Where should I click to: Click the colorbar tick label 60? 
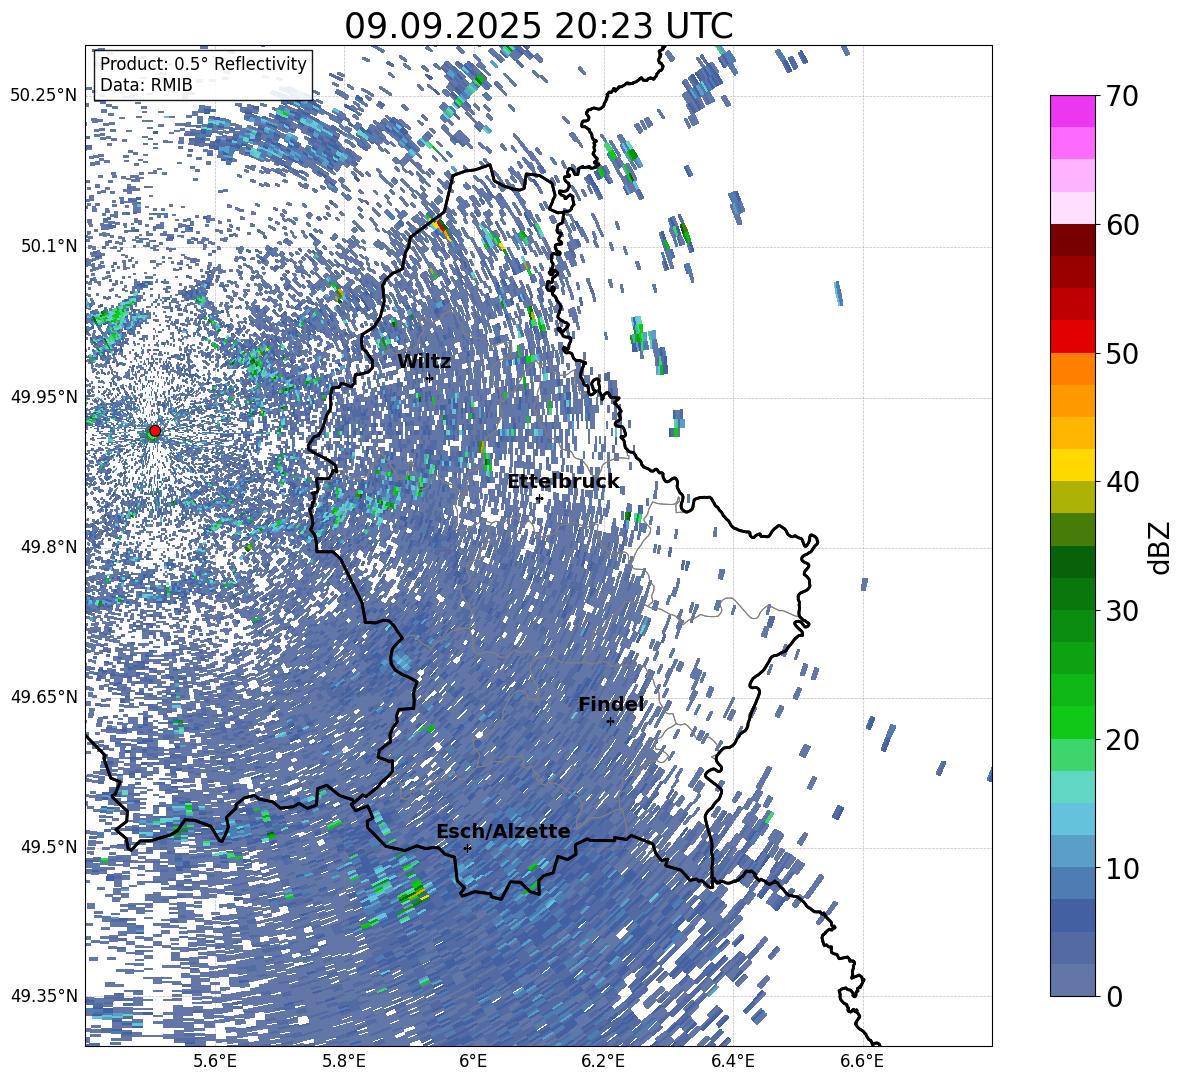[x=1122, y=225]
